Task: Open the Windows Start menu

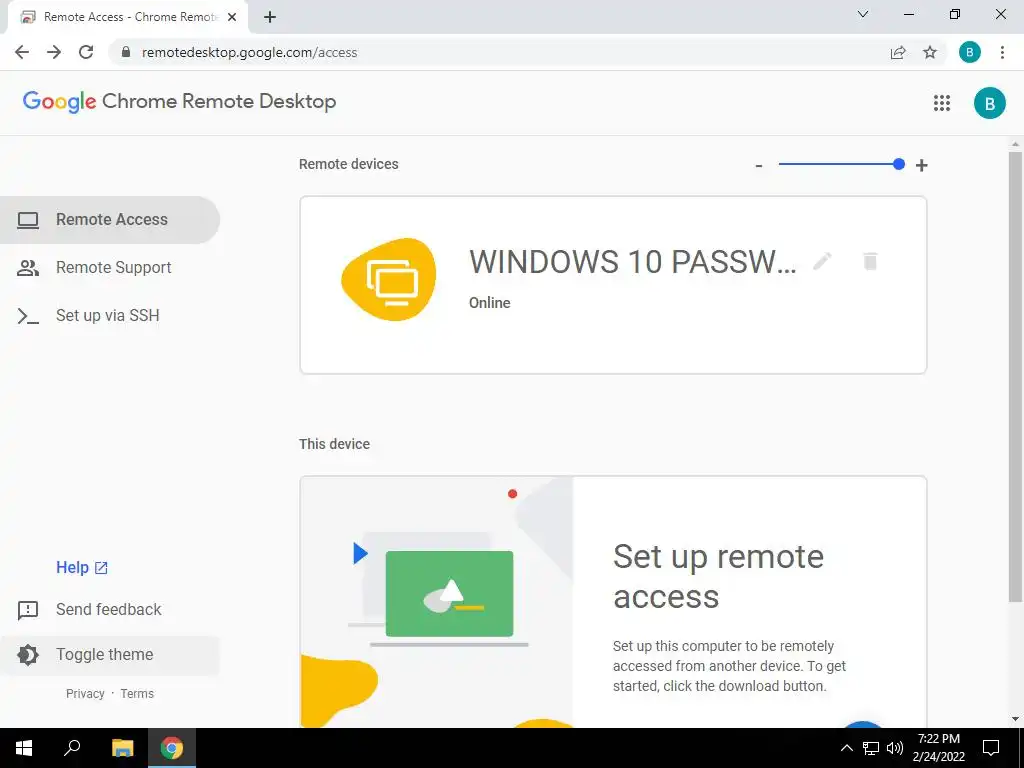Action: [24, 748]
